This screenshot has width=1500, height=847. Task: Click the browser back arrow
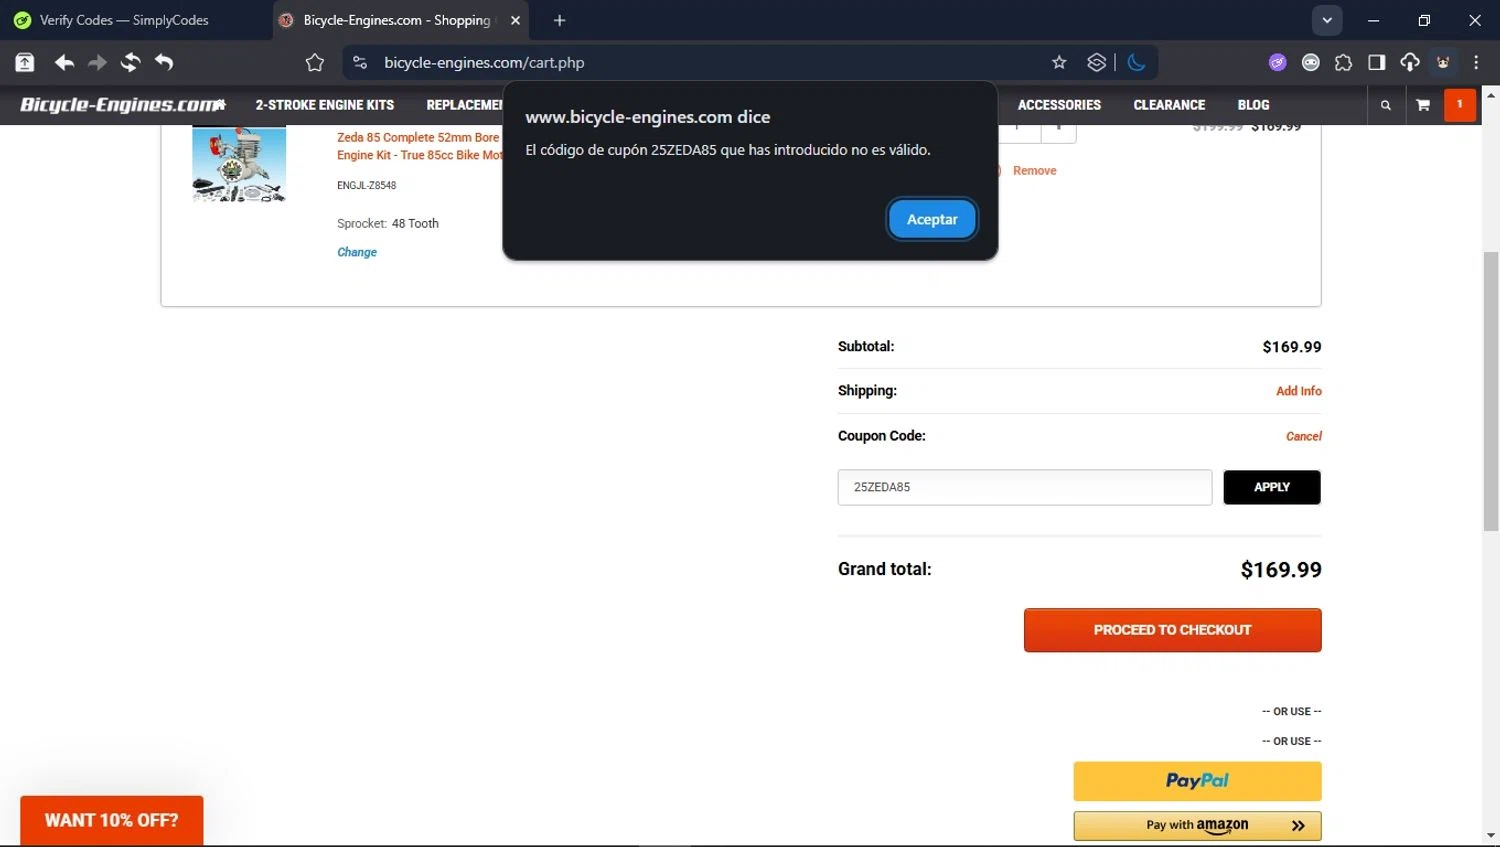point(64,62)
